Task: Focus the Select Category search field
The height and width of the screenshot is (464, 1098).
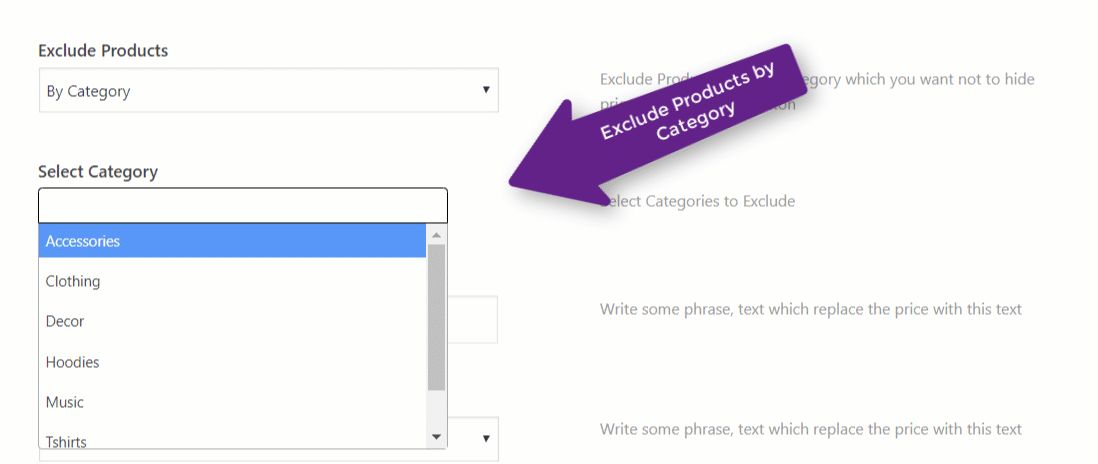Action: (x=243, y=205)
